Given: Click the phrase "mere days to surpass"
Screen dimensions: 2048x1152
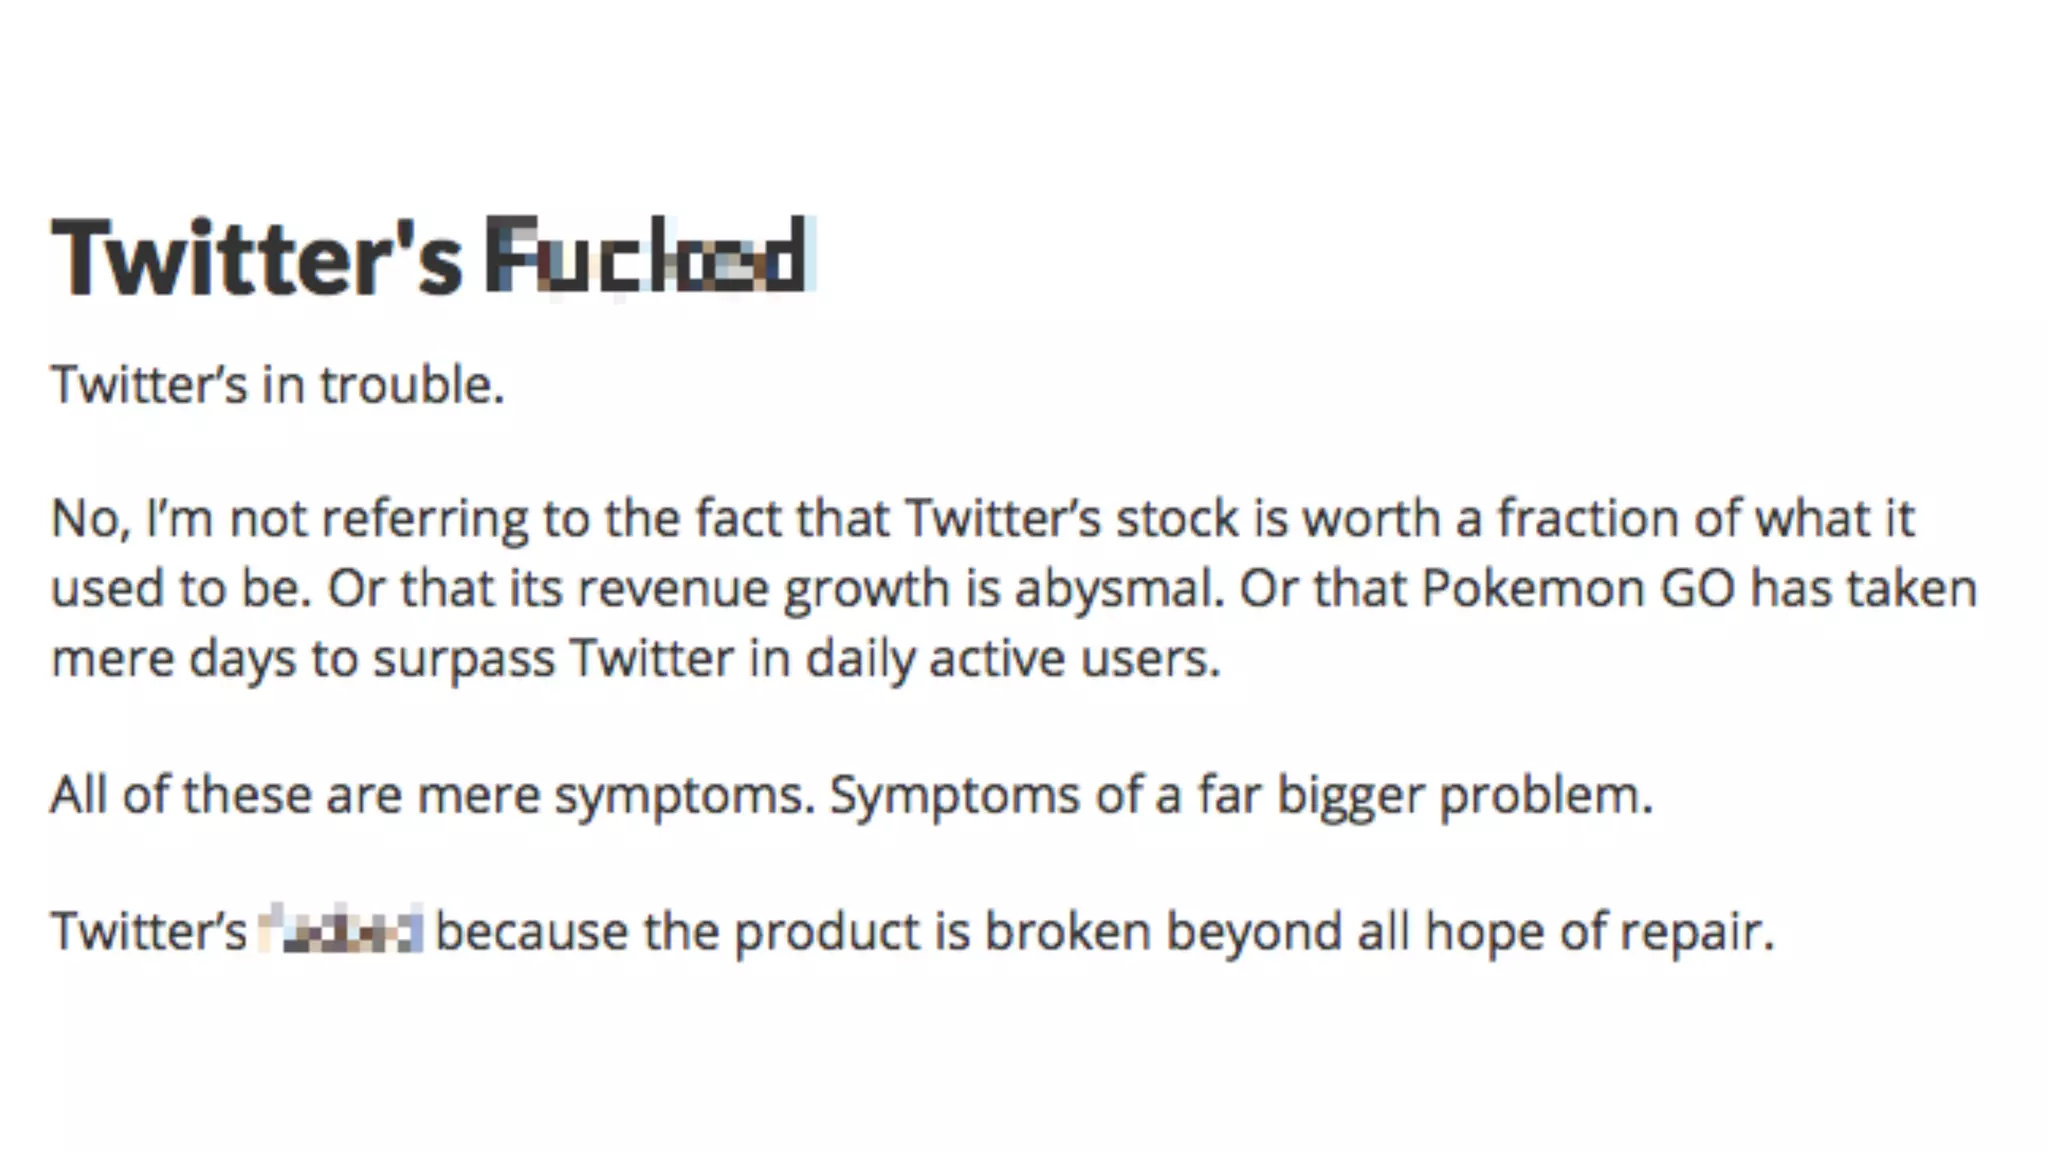Looking at the screenshot, I should point(302,659).
